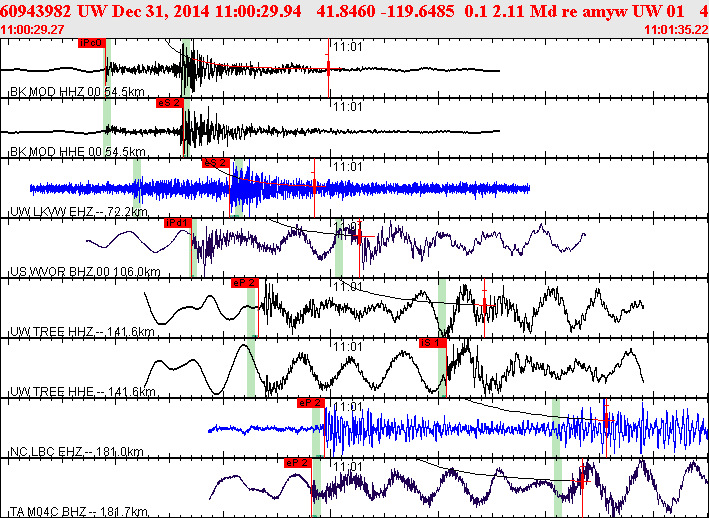Click the station label US WVOR BHZ 00 106.0km
Viewport: 709px width, 518px height.
[85, 273]
